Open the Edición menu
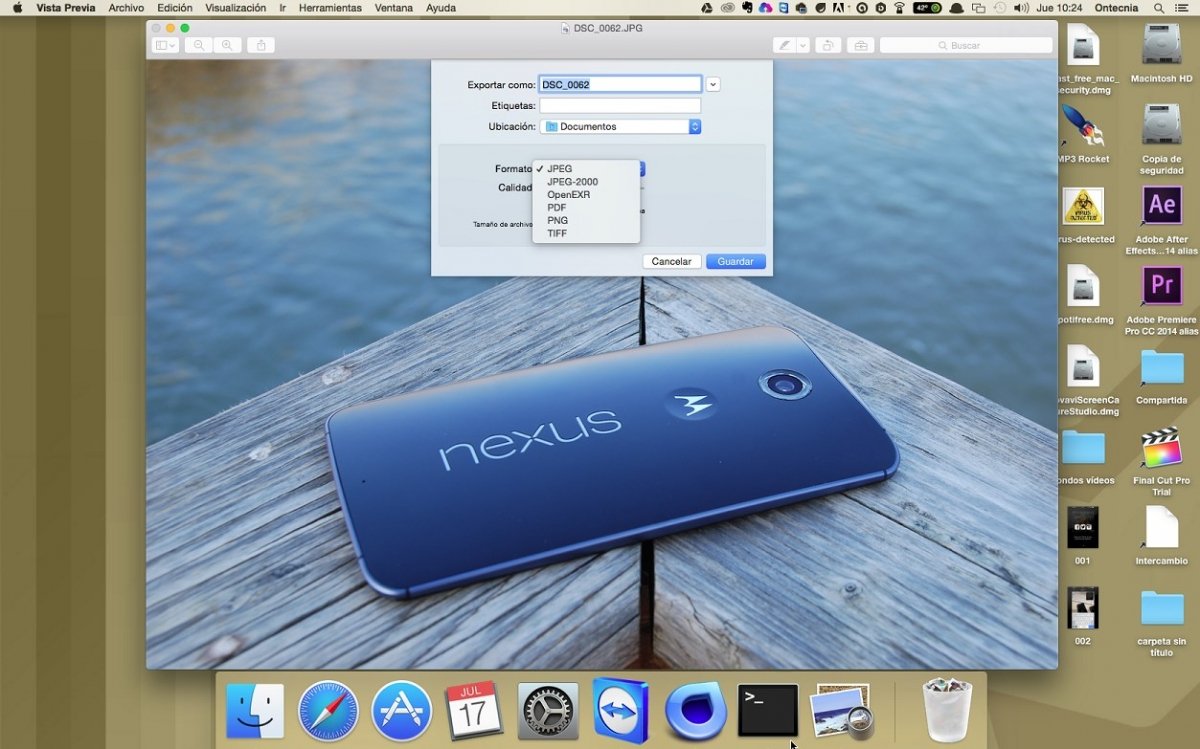 pos(175,8)
